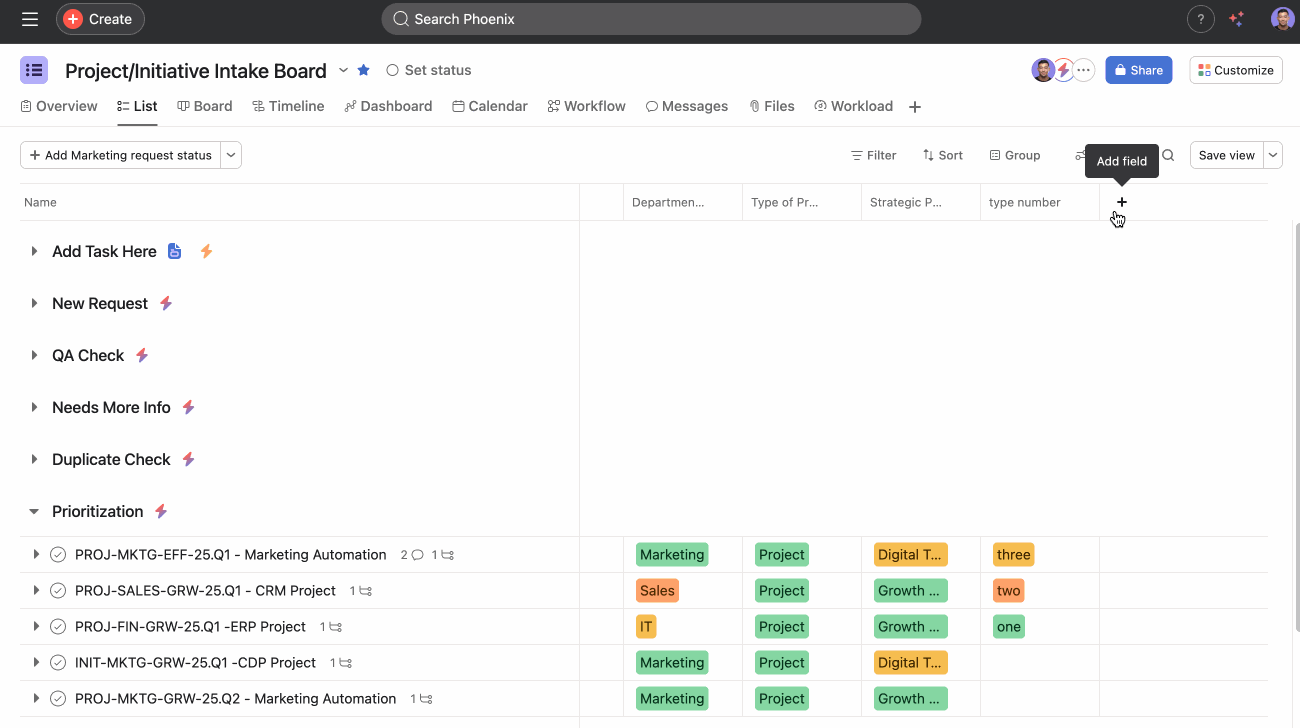Collapse the Prioritization section
Image resolution: width=1300 pixels, height=728 pixels.
[x=34, y=511]
